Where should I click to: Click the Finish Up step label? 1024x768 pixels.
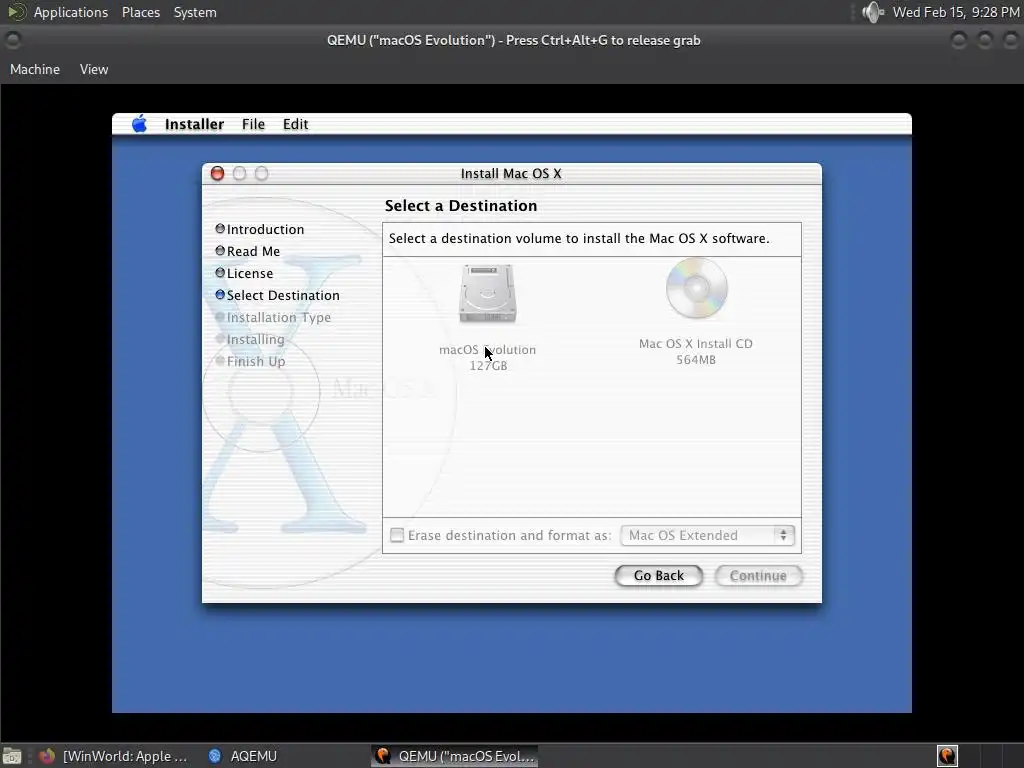pyautogui.click(x=256, y=361)
